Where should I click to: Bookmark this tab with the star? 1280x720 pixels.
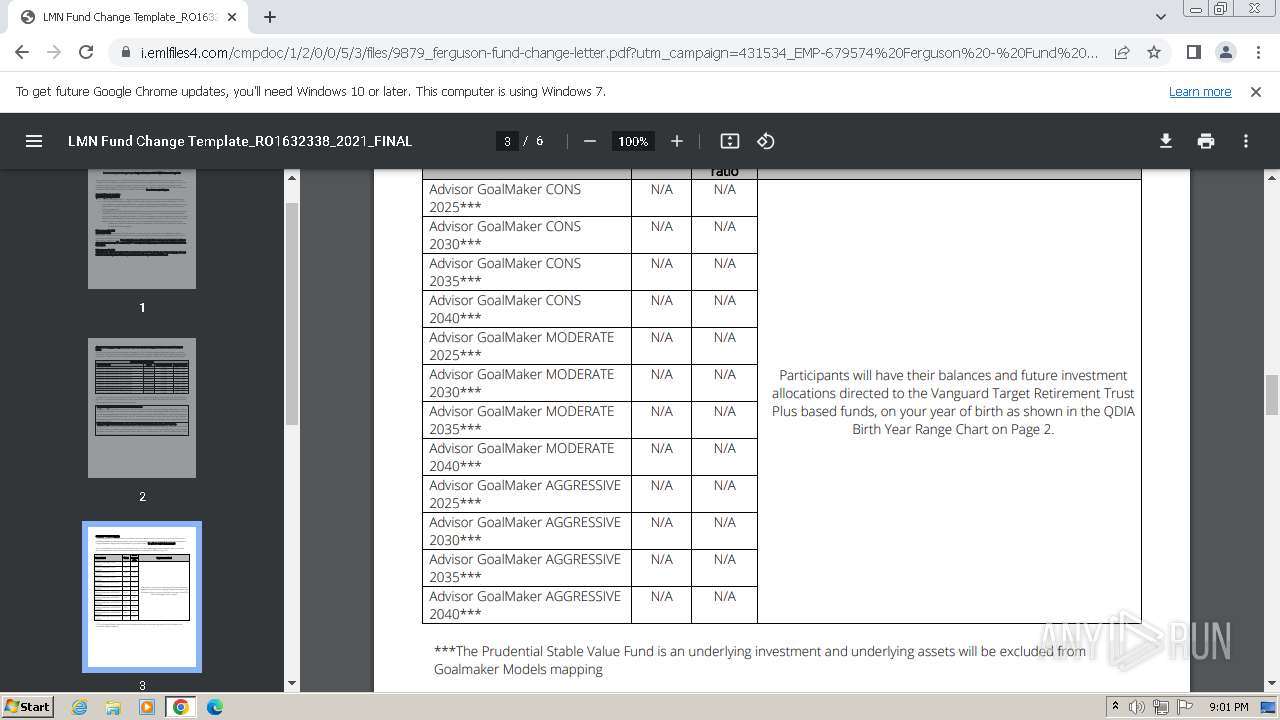coord(1154,52)
